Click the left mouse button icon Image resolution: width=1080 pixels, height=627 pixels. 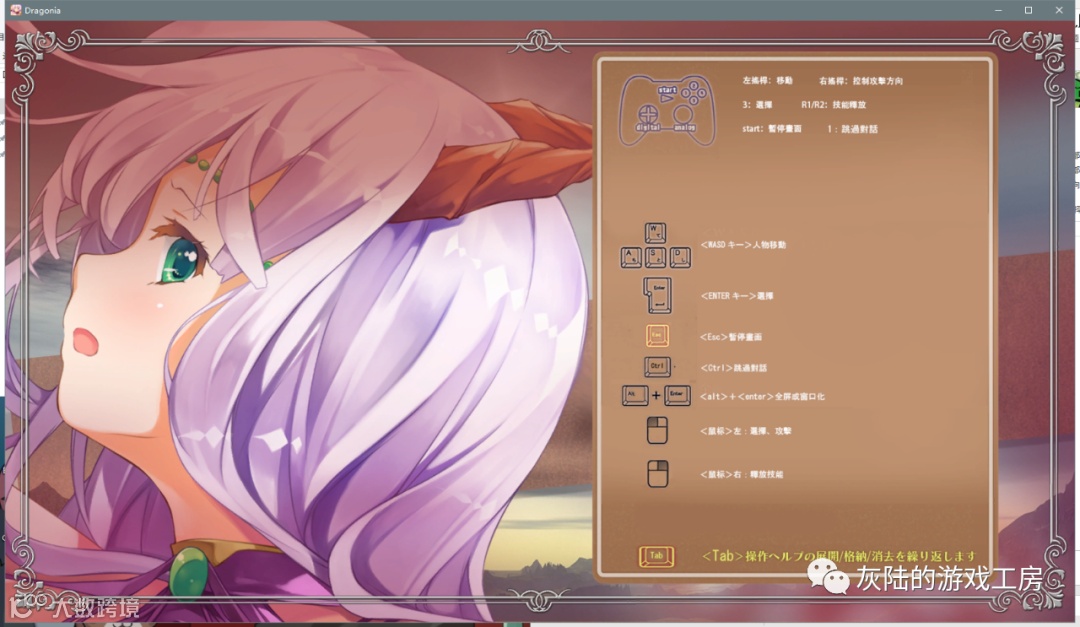(x=657, y=431)
